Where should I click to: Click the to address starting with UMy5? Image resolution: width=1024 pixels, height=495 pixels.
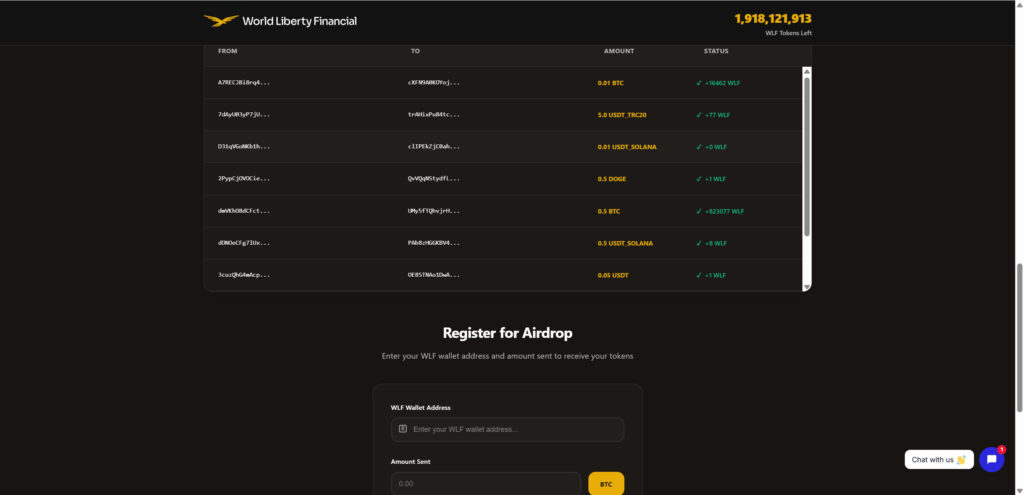[x=434, y=211]
